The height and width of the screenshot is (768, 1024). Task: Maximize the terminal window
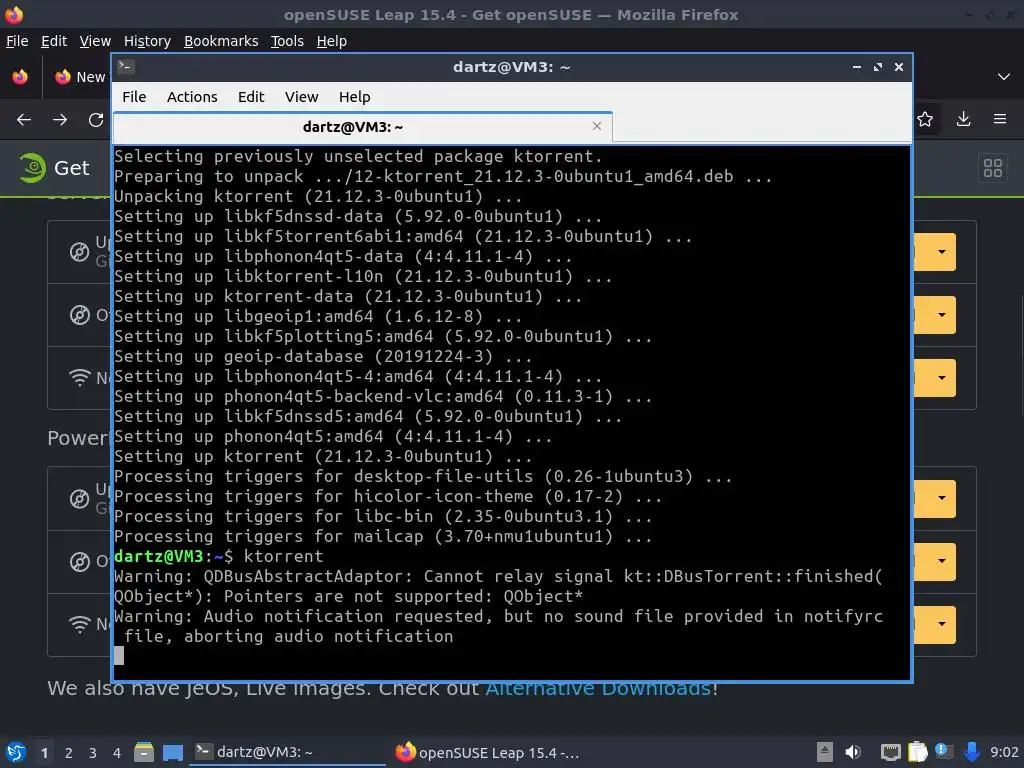click(x=878, y=67)
